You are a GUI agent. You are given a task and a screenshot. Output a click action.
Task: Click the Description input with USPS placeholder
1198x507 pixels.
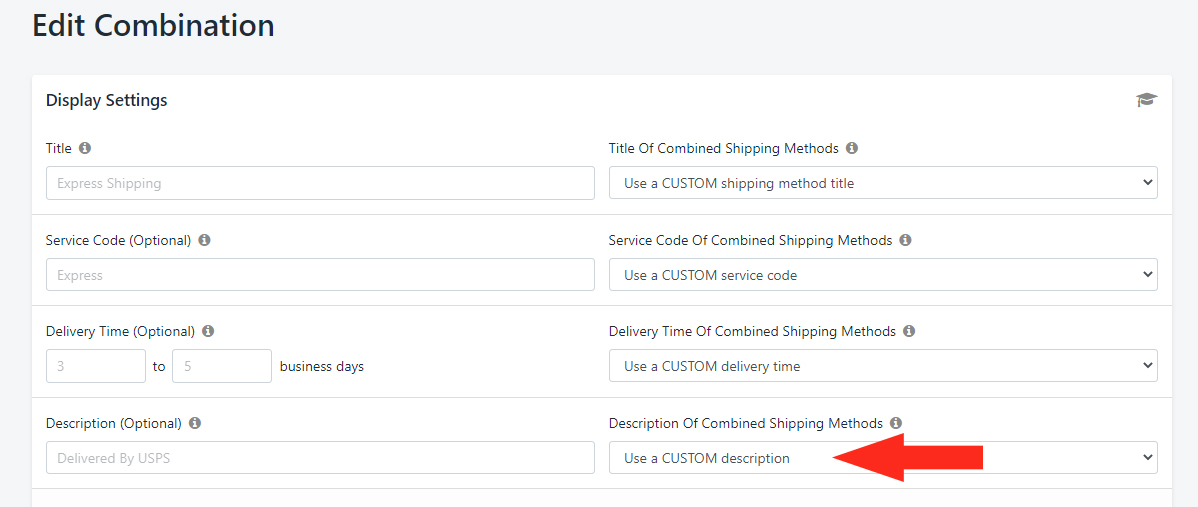coord(320,458)
